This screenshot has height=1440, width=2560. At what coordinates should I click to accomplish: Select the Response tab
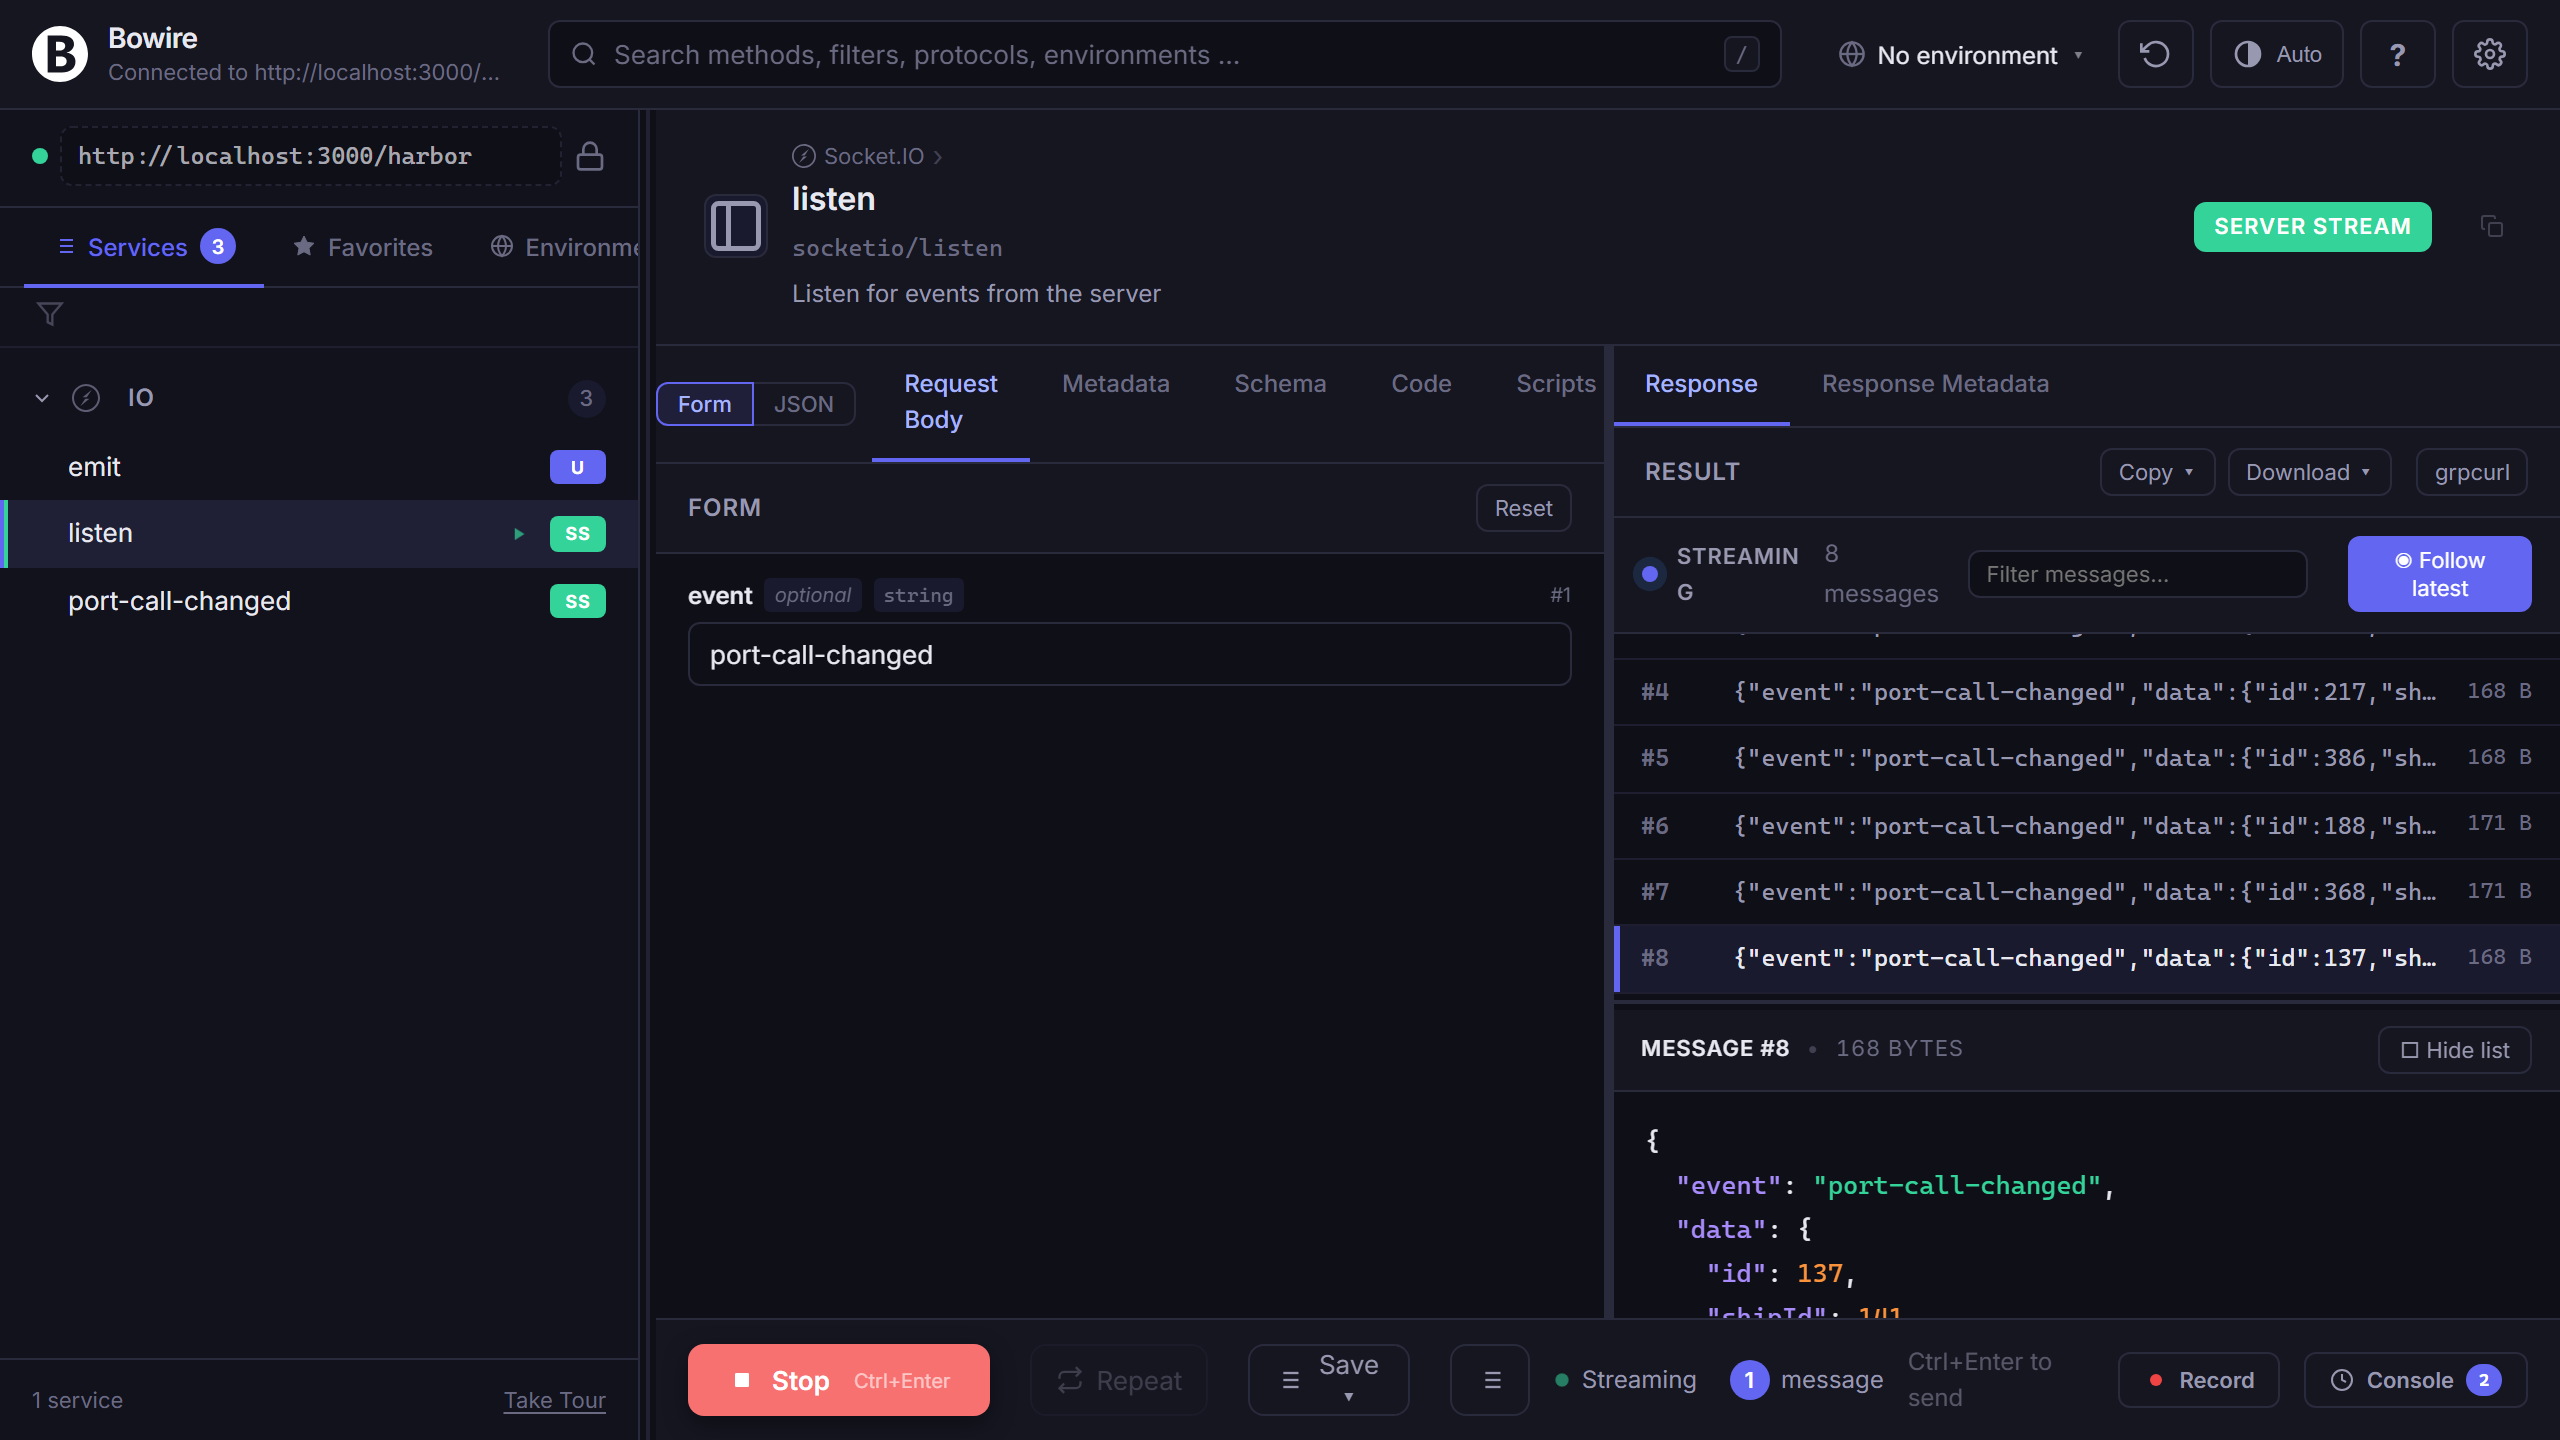(x=1701, y=384)
